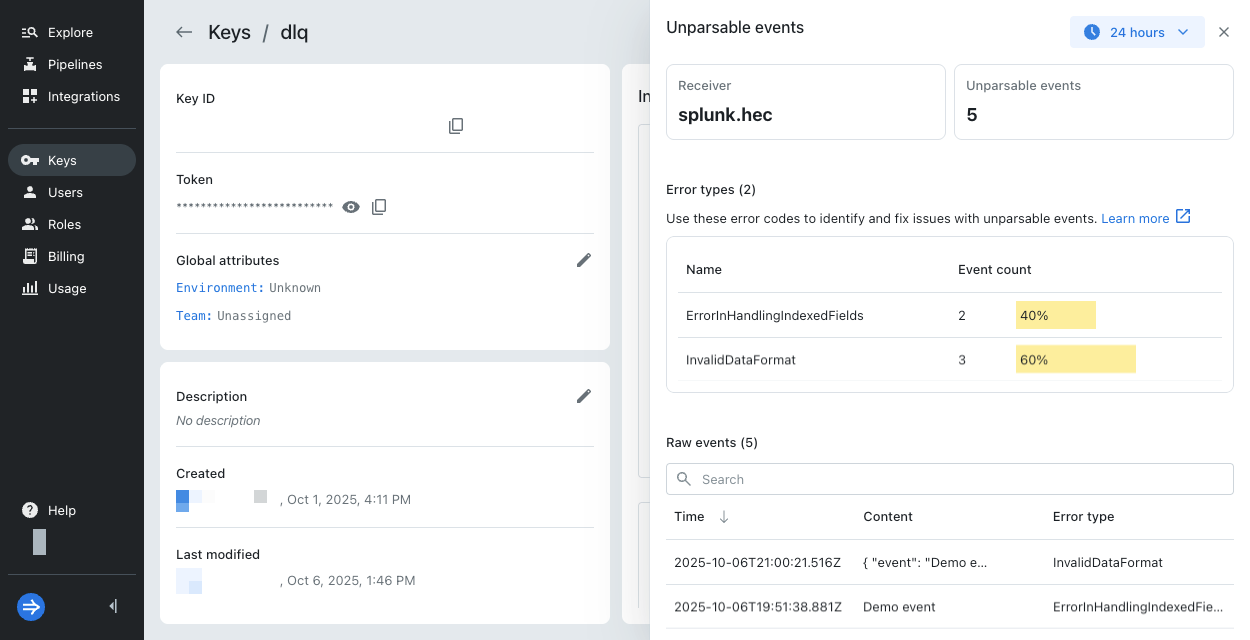
Task: Copy the Key ID to clipboard
Action: pos(456,126)
